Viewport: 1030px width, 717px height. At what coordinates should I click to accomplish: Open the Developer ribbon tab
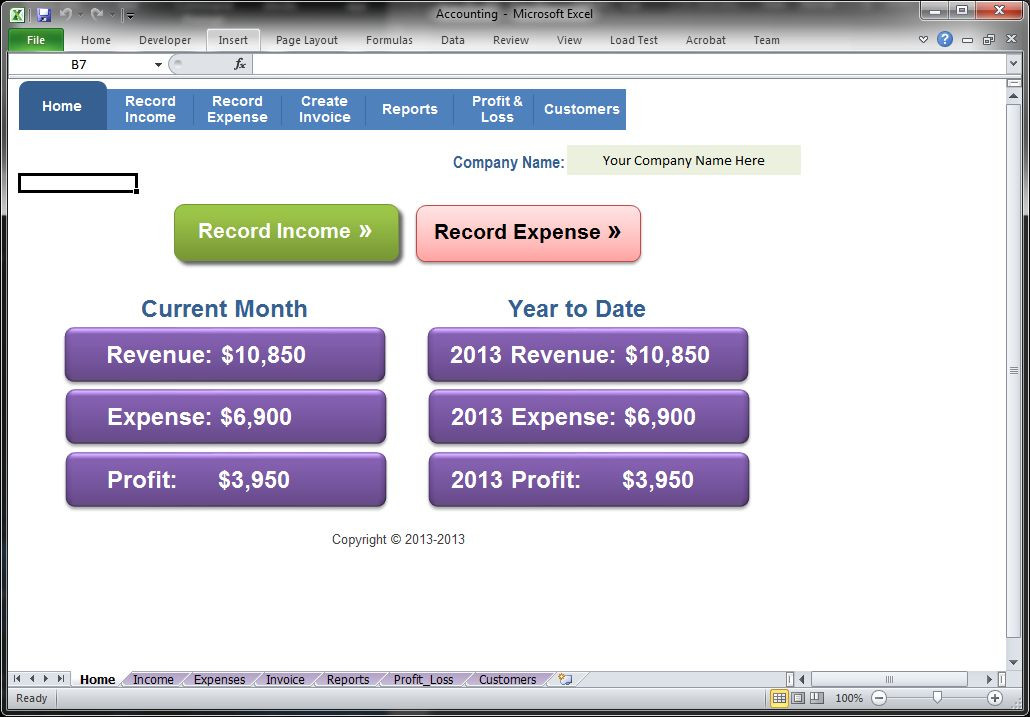tap(165, 40)
